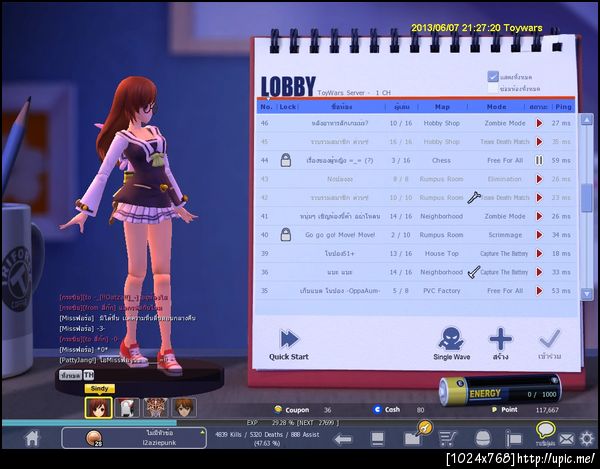Click the back arrow icon in bottom bar

(343, 439)
